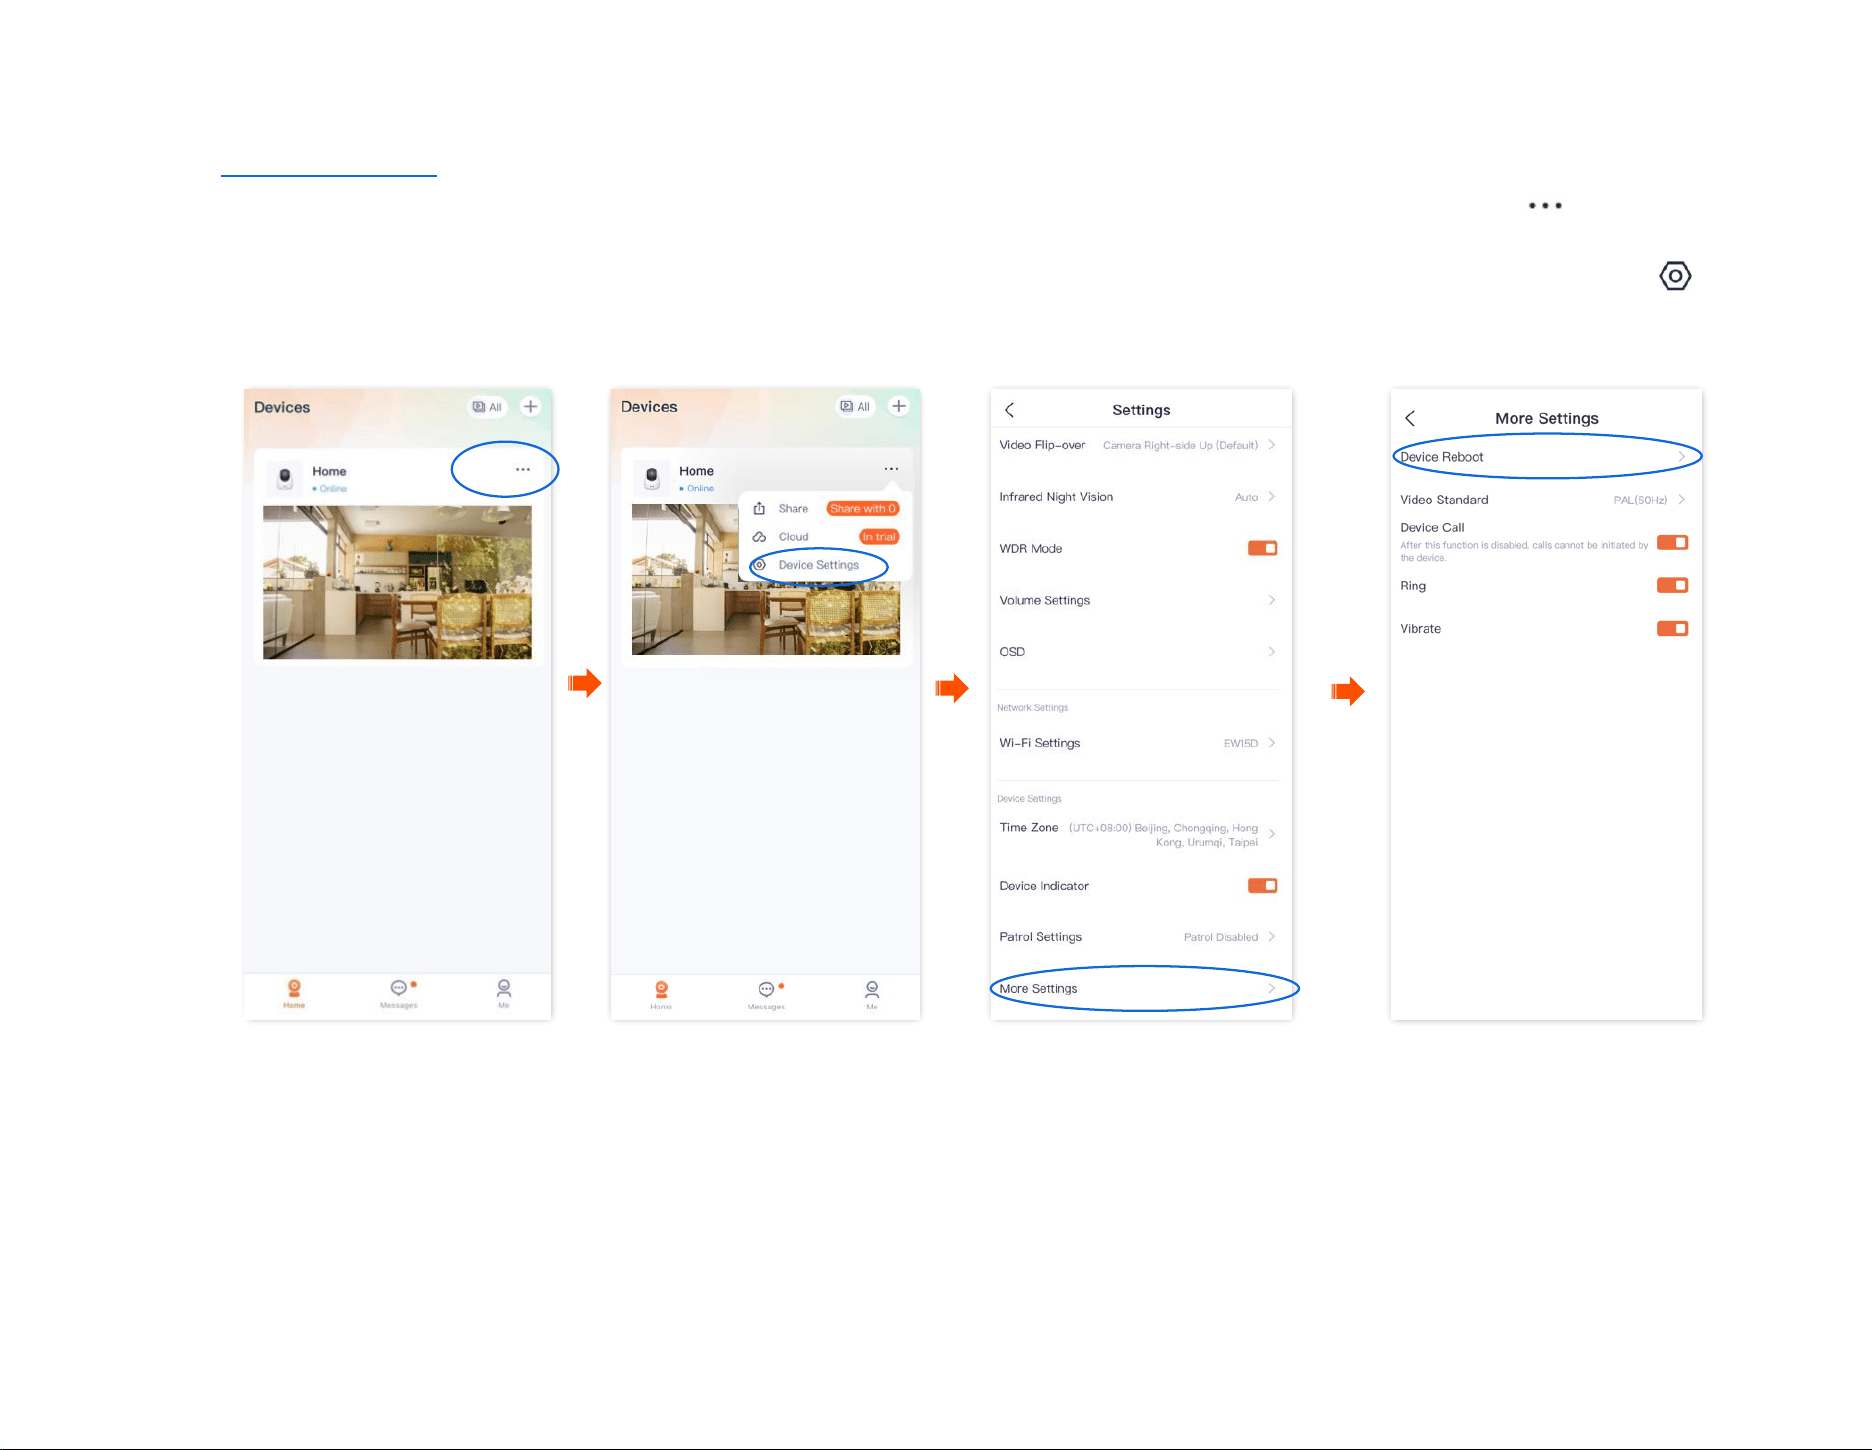This screenshot has width=1872, height=1450.
Task: Open Time Zone chevron
Action: coord(1271,834)
